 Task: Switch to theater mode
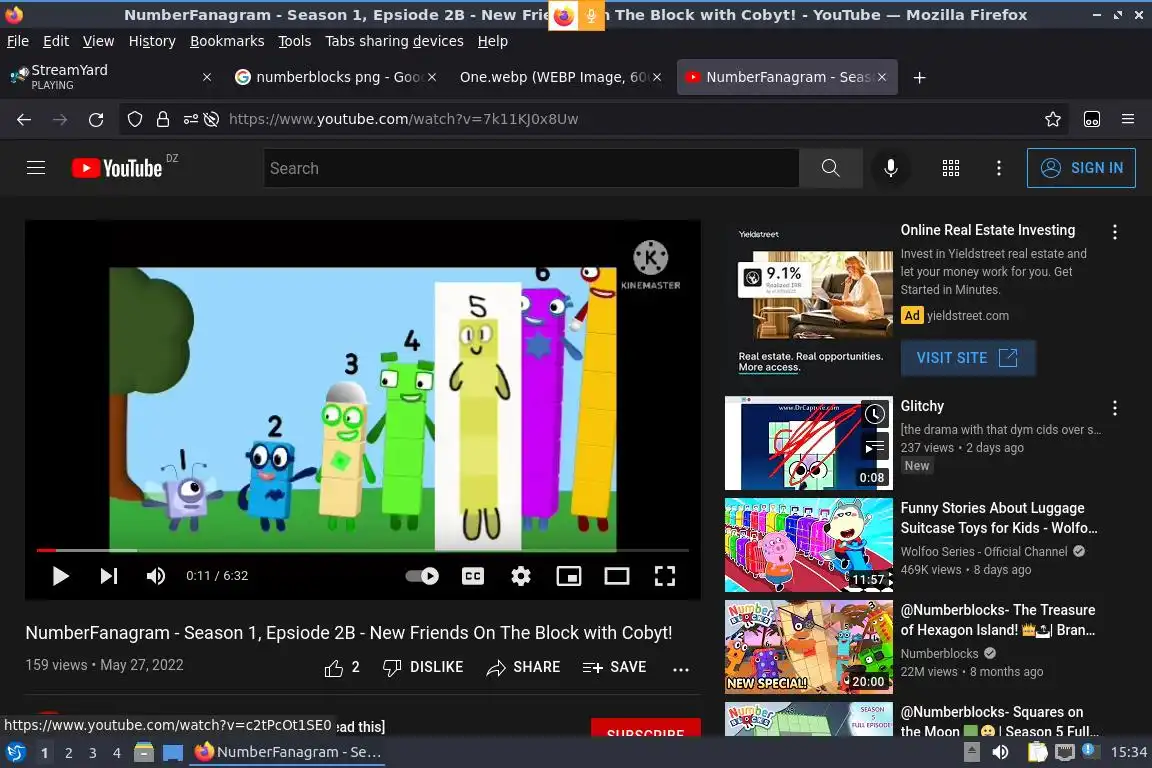[616, 576]
